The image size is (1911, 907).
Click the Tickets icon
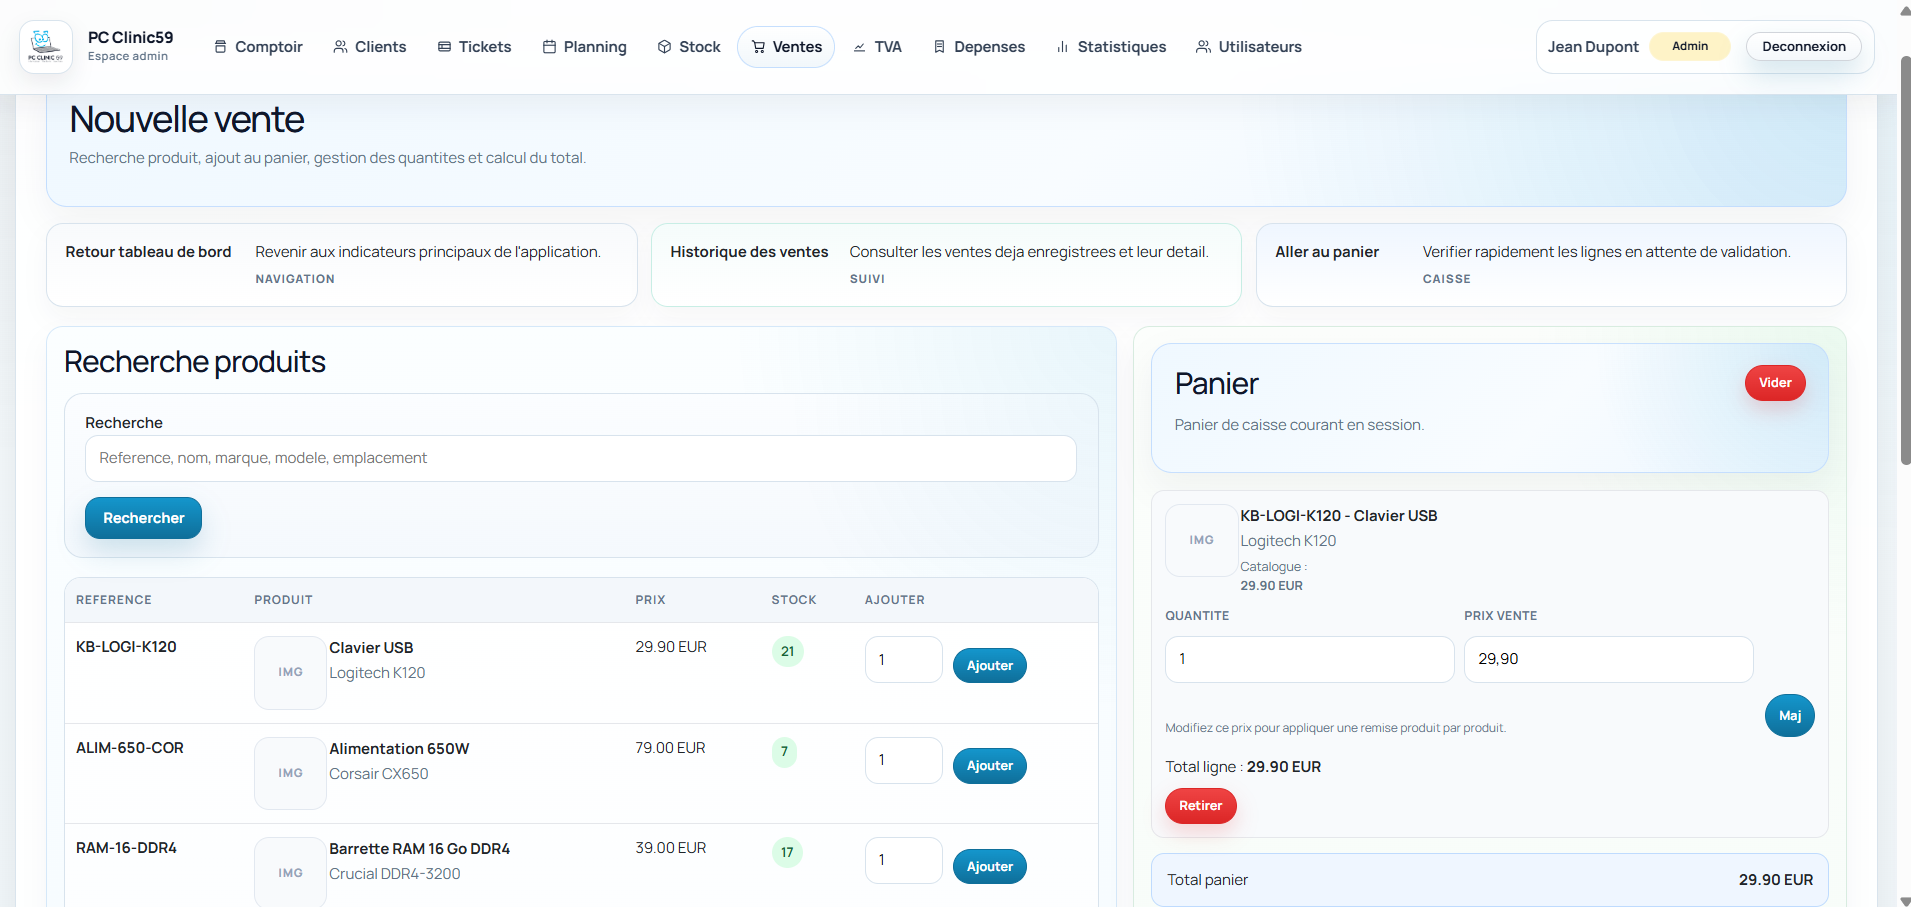444,47
